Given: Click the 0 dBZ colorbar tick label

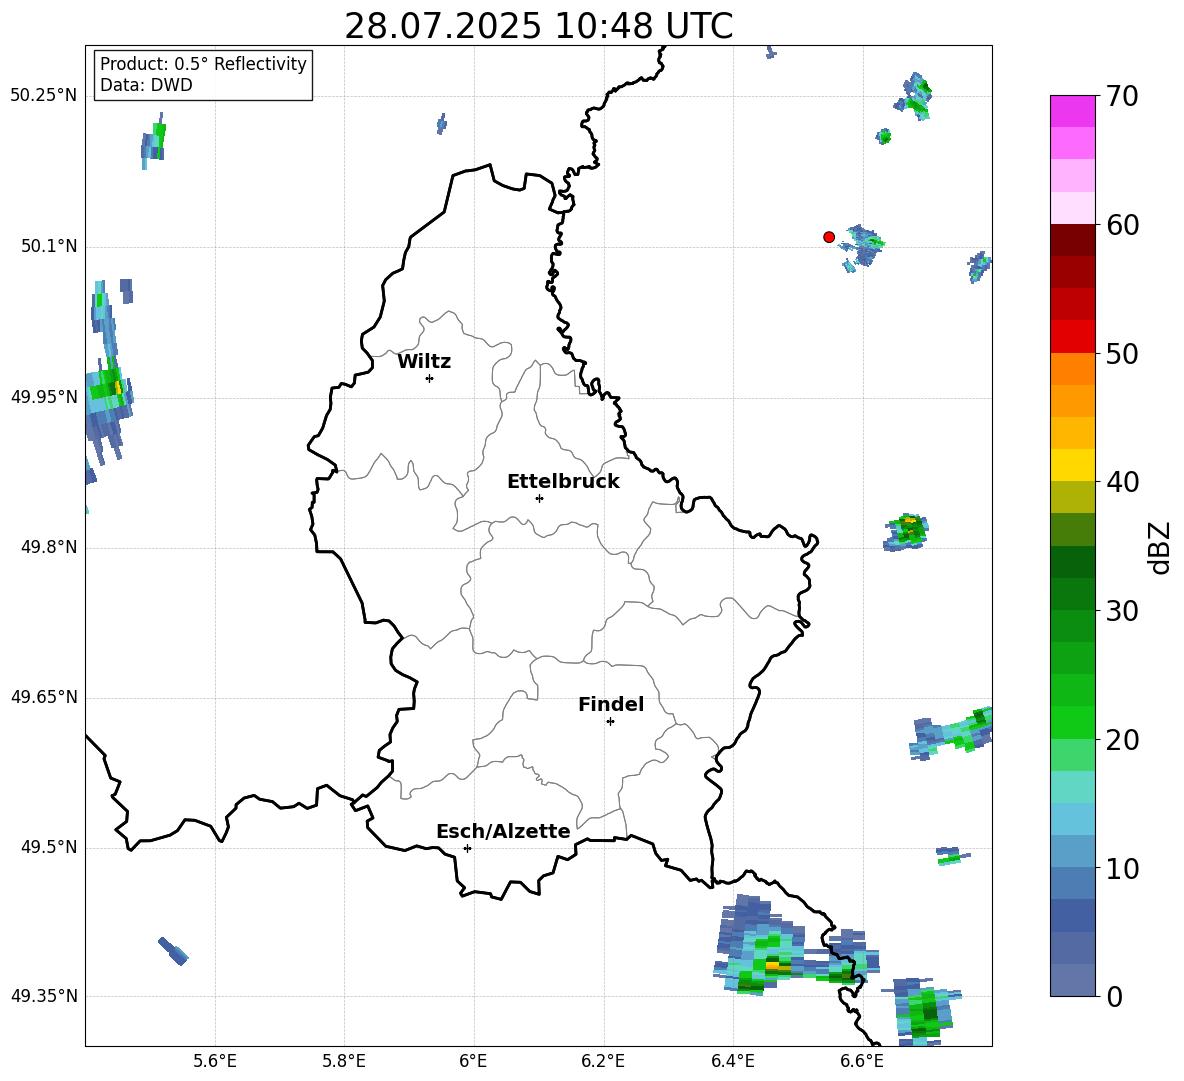Looking at the screenshot, I should point(1114,996).
